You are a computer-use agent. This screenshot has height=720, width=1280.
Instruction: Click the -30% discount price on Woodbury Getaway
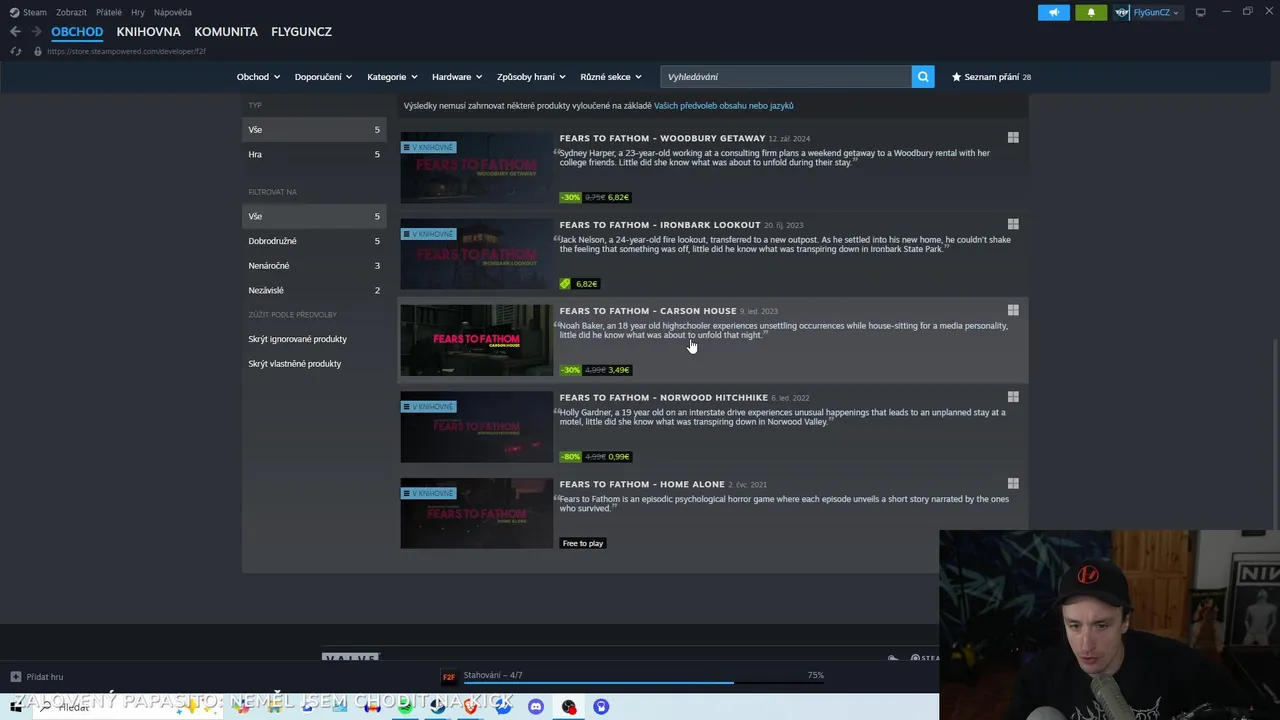(x=595, y=197)
